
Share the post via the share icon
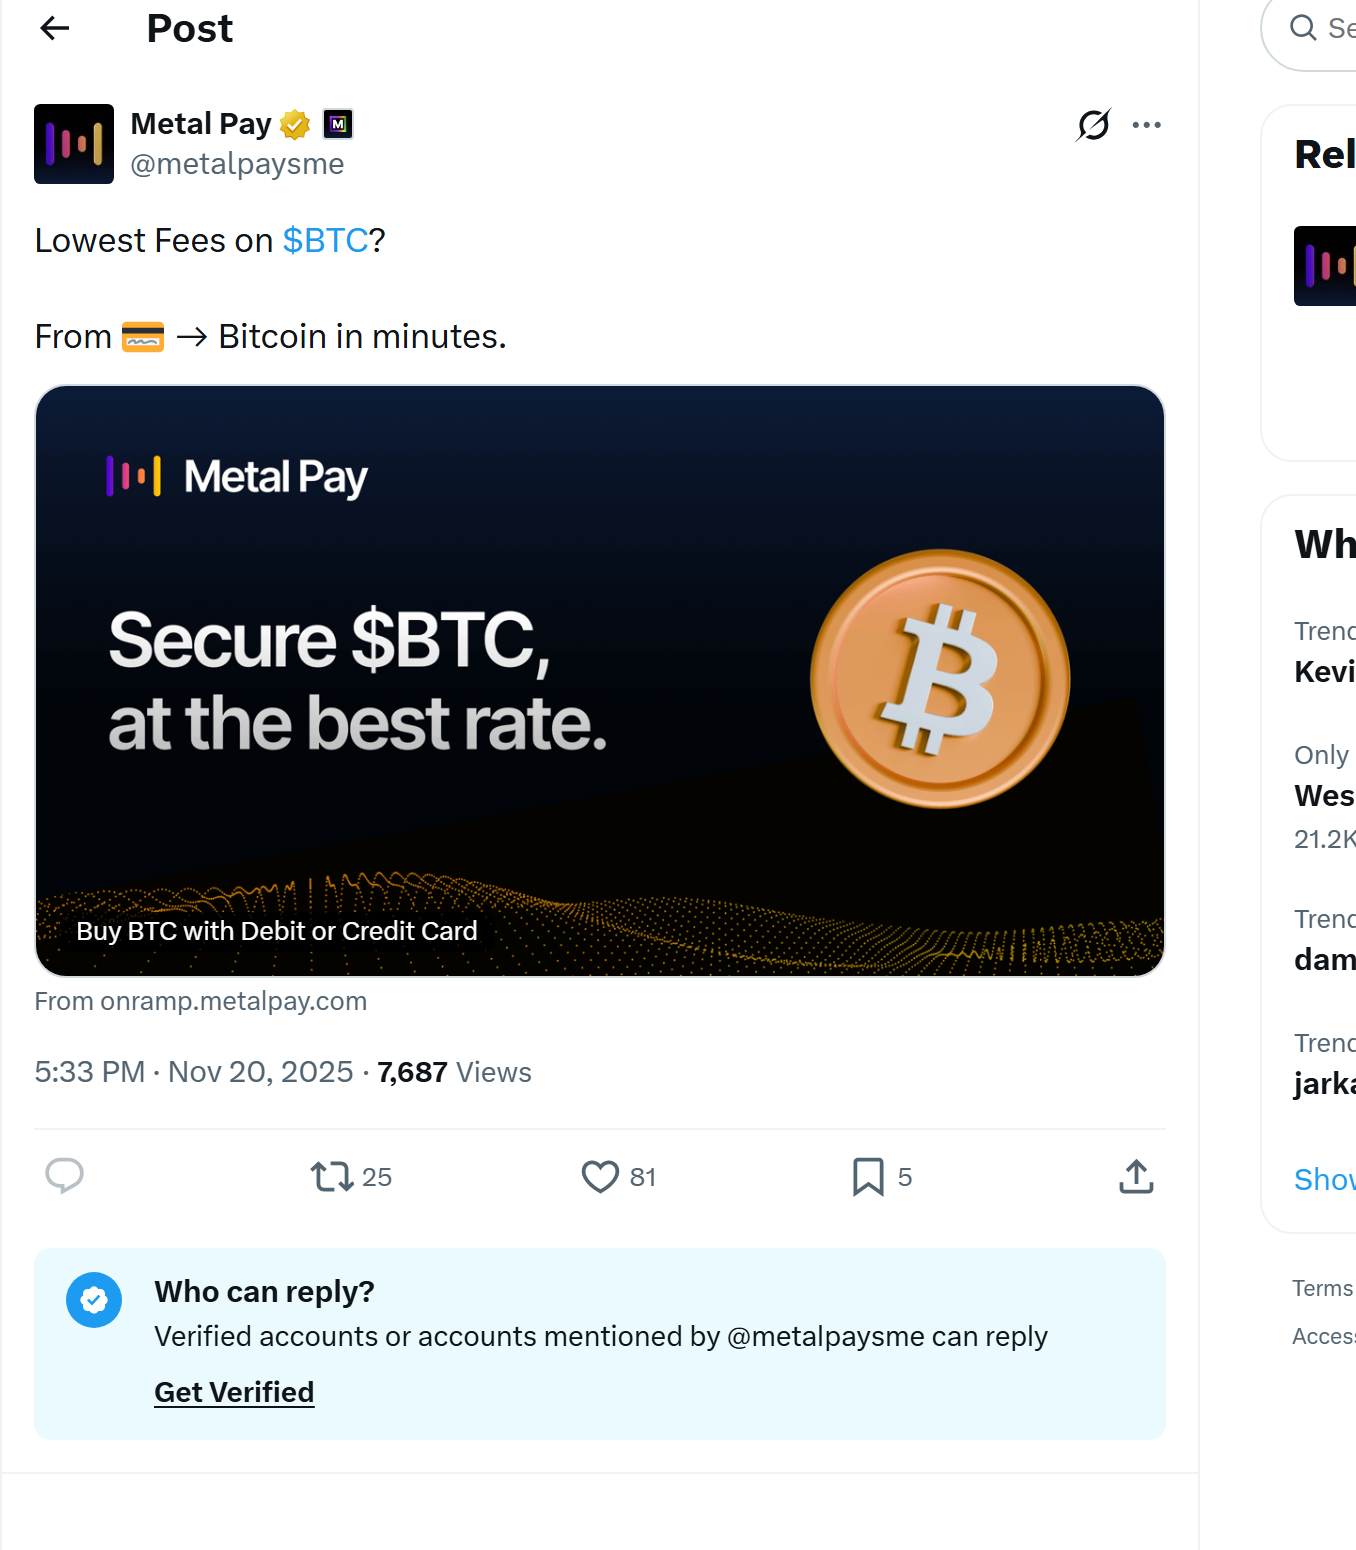1136,1177
